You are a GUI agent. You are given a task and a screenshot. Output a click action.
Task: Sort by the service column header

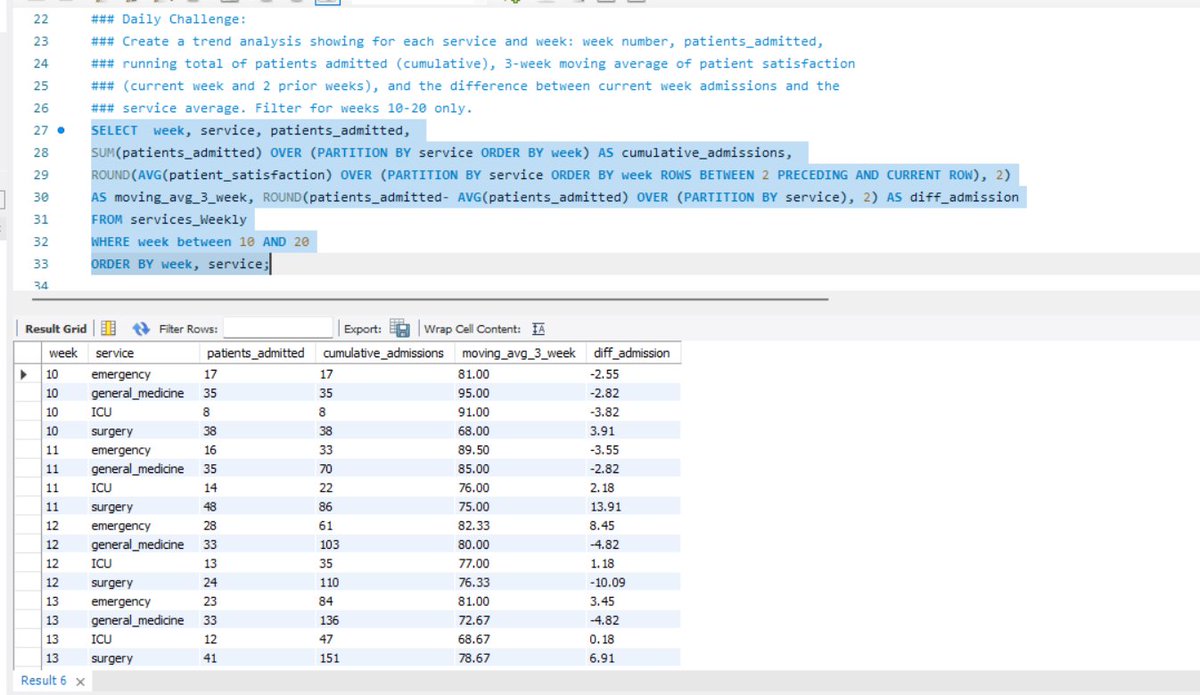point(144,353)
